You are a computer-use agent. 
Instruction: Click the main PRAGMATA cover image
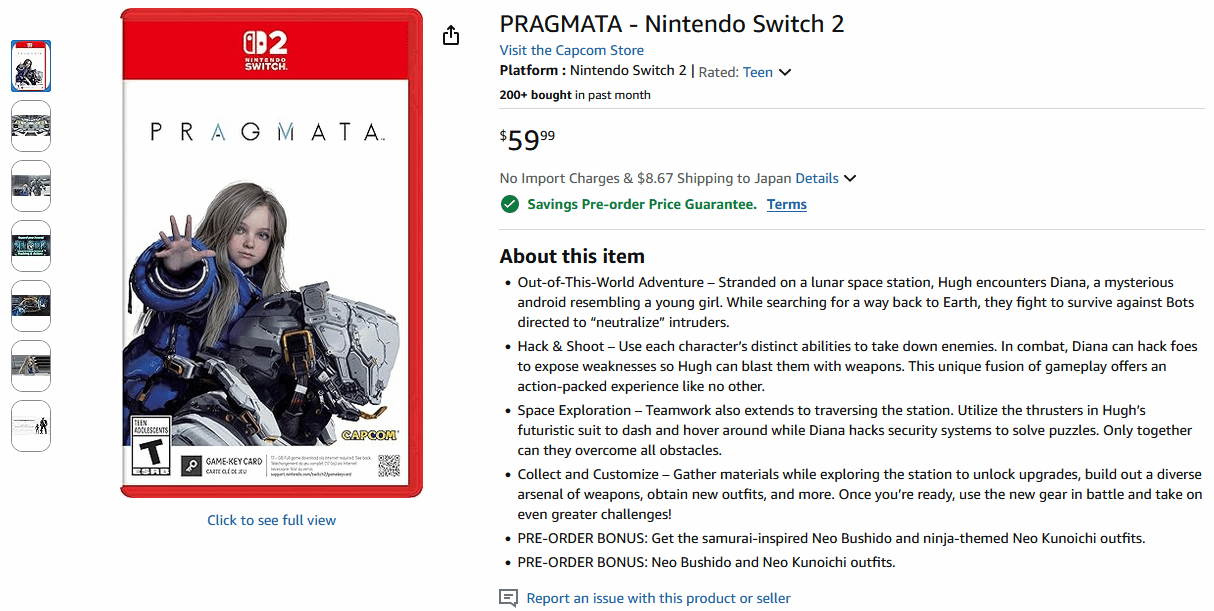point(271,252)
